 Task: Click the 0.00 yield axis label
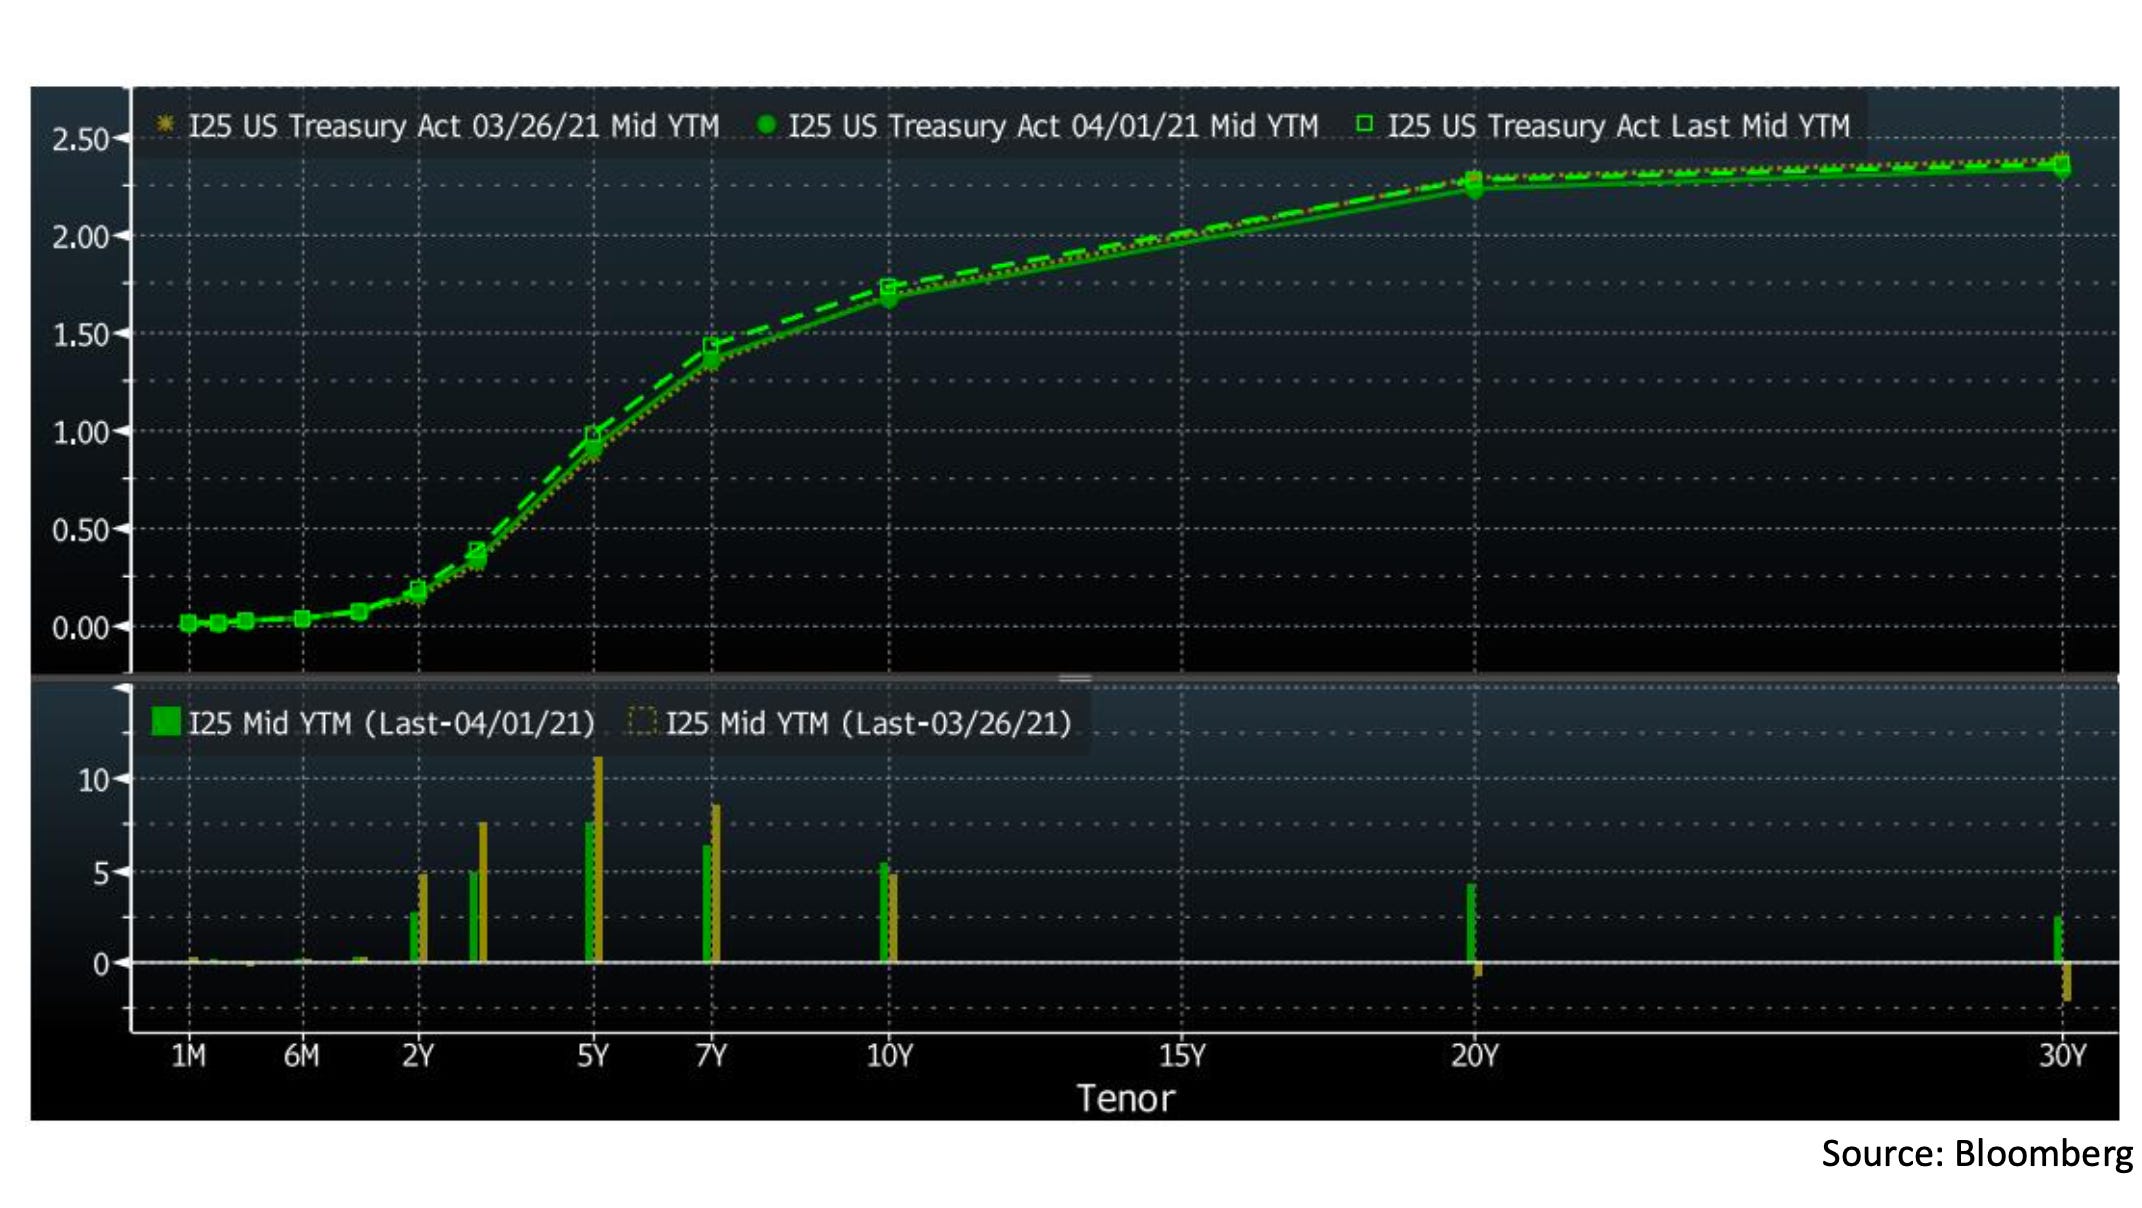click(x=80, y=628)
